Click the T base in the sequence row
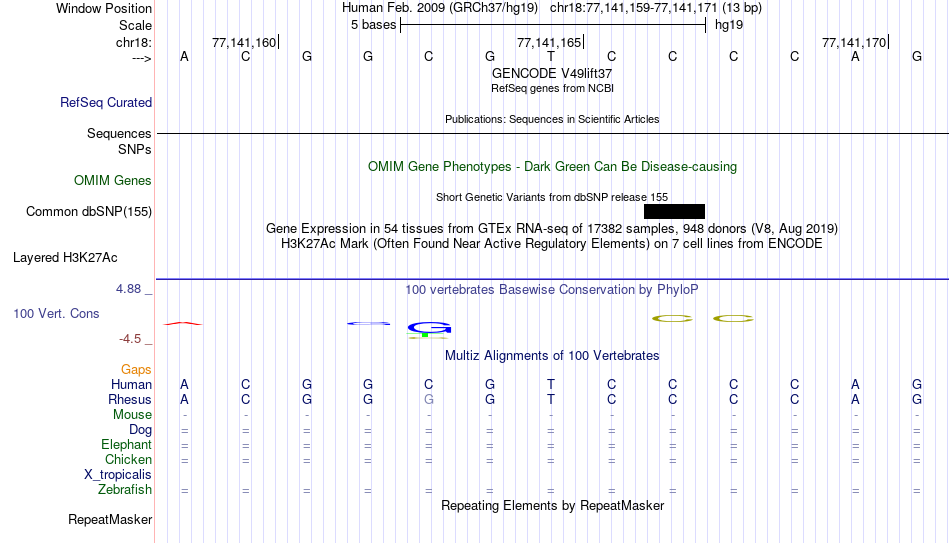 (551, 56)
